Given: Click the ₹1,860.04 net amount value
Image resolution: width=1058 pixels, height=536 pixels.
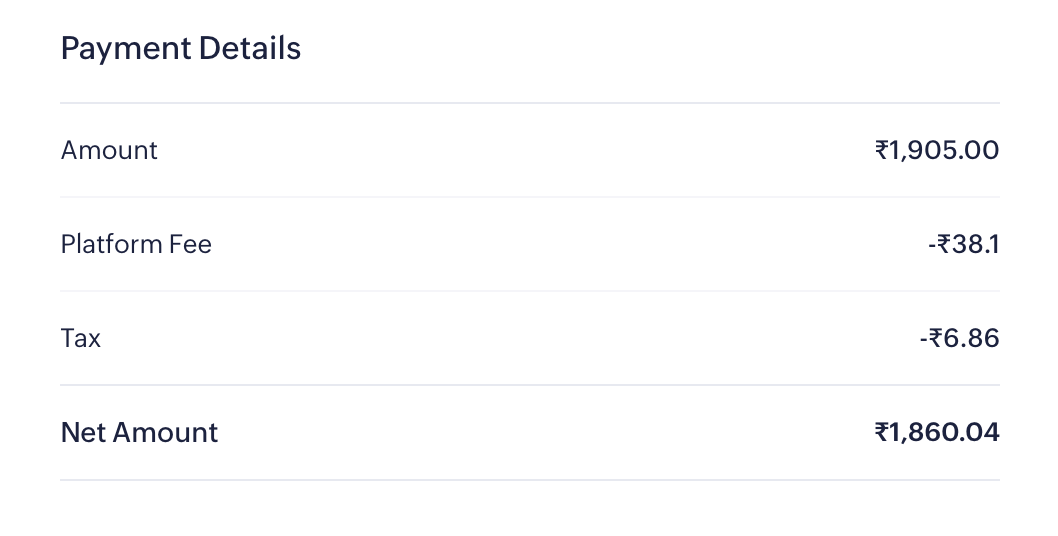Looking at the screenshot, I should click(x=937, y=432).
